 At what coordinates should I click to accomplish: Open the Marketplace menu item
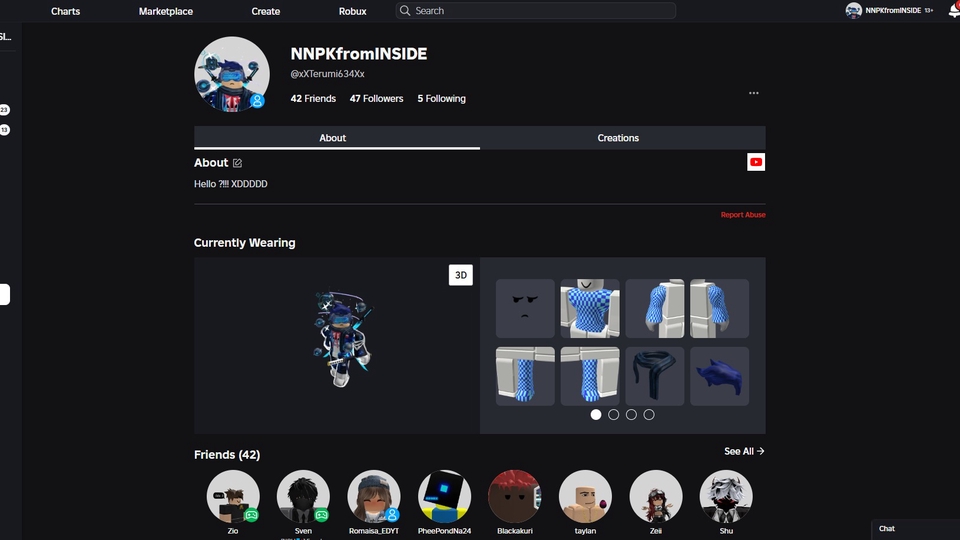coord(166,11)
